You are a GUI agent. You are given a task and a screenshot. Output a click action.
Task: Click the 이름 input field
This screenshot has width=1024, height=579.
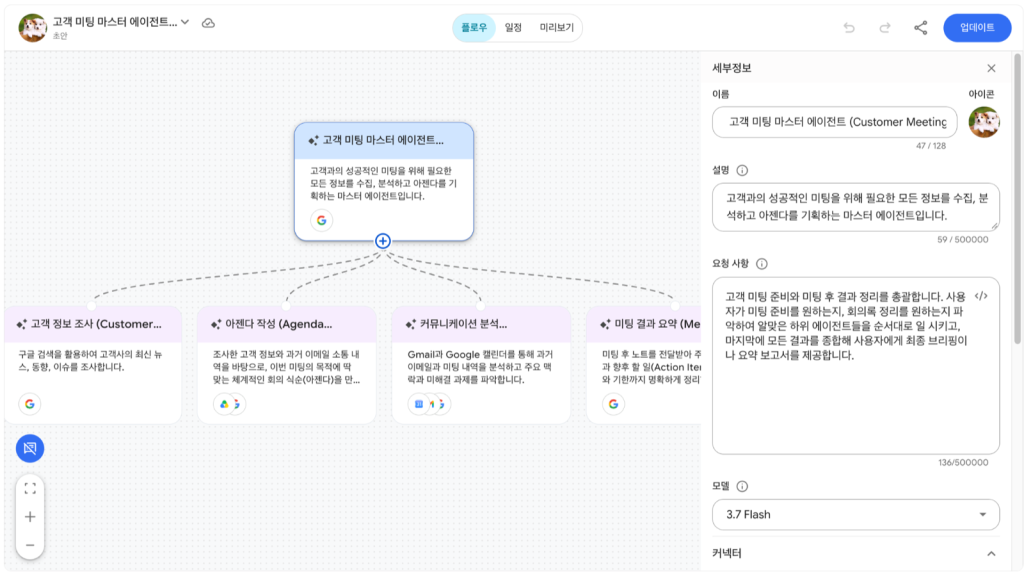(x=835, y=122)
